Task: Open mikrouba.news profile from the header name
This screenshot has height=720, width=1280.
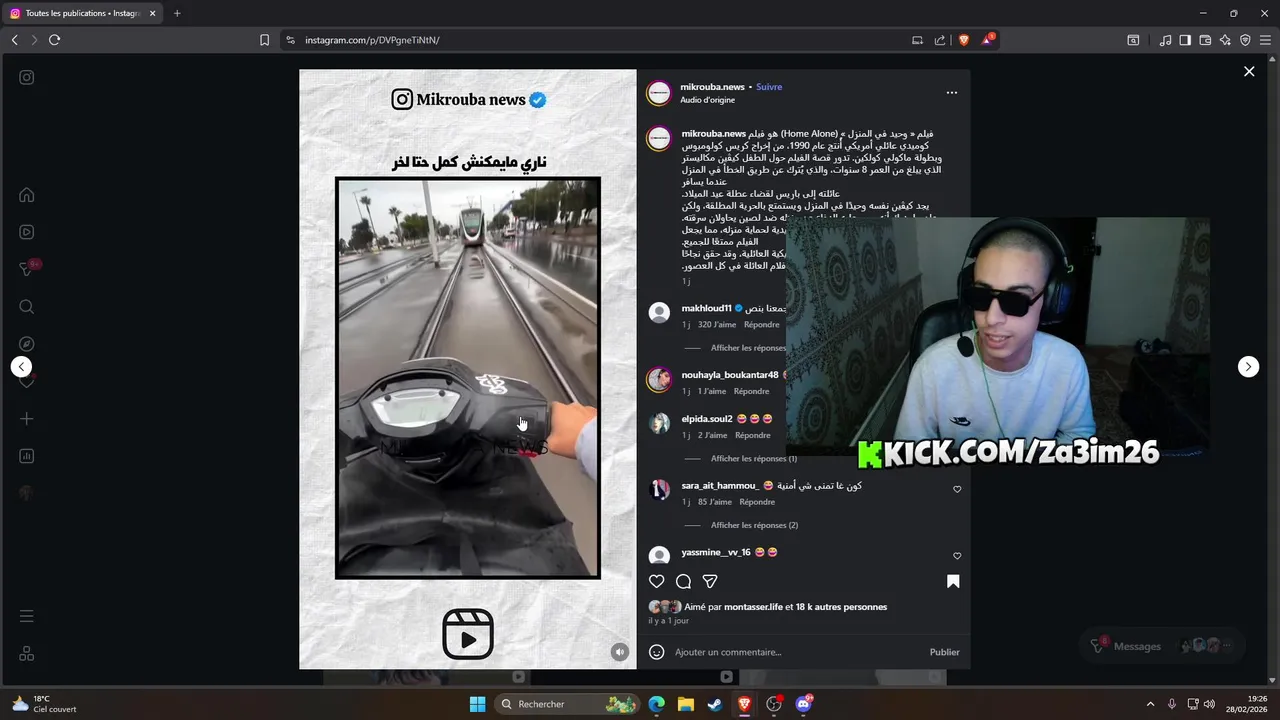Action: 712,87
